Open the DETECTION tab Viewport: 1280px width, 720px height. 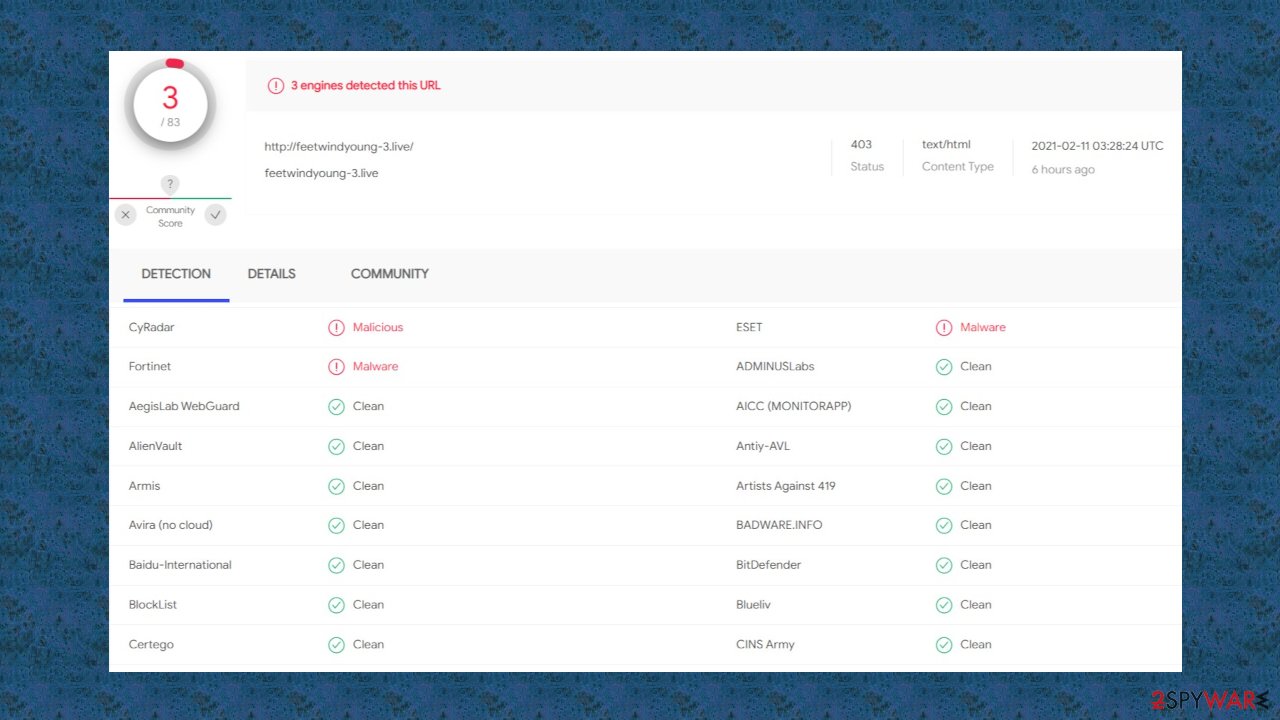(x=176, y=274)
